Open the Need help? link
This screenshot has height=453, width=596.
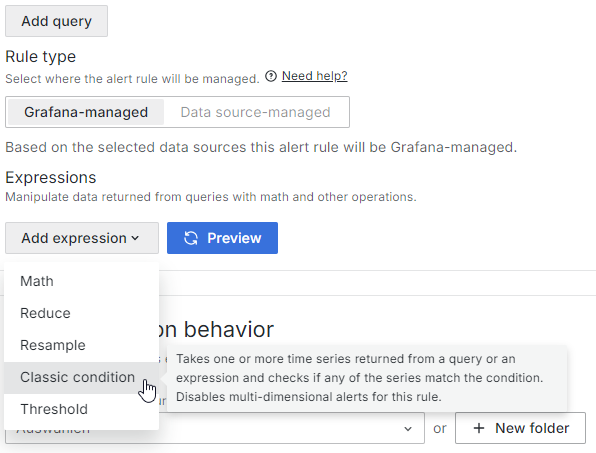point(314,76)
